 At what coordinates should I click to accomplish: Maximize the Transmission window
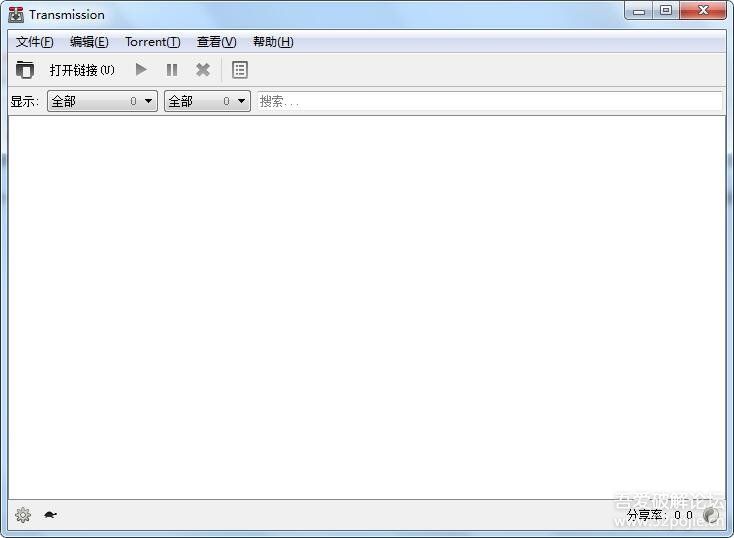click(x=666, y=11)
